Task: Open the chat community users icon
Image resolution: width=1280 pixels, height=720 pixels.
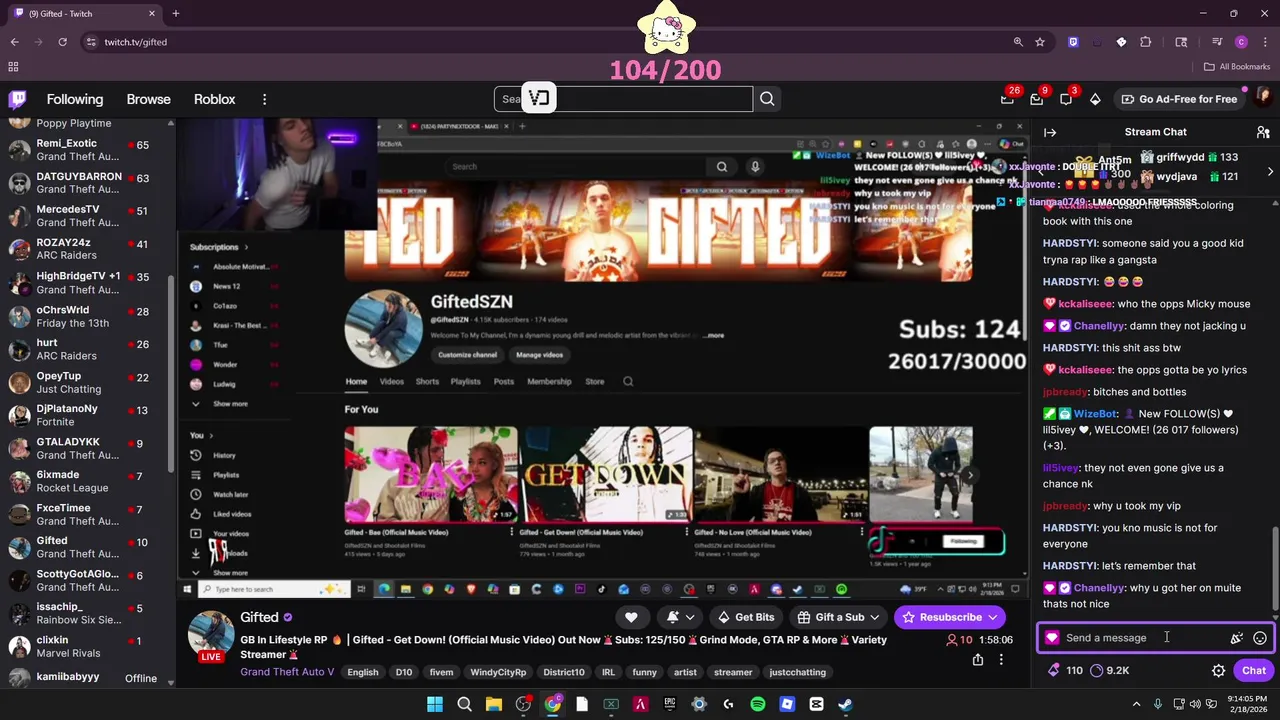Action: pyautogui.click(x=1263, y=132)
